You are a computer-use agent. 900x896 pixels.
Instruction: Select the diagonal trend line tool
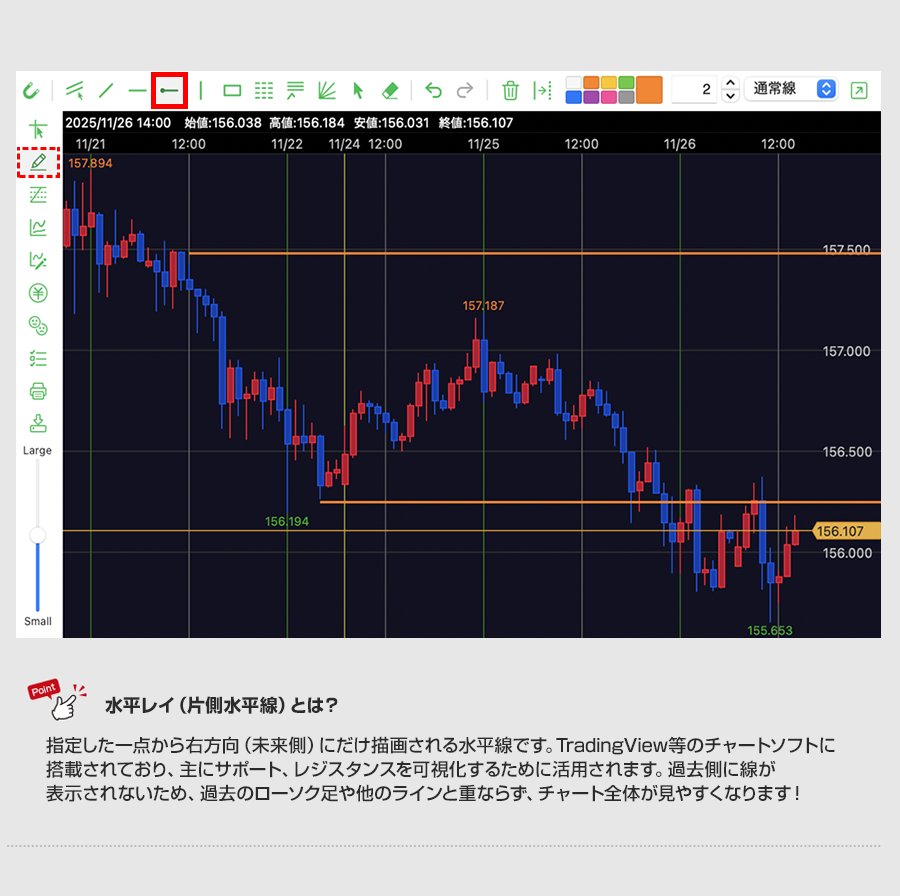point(106,90)
